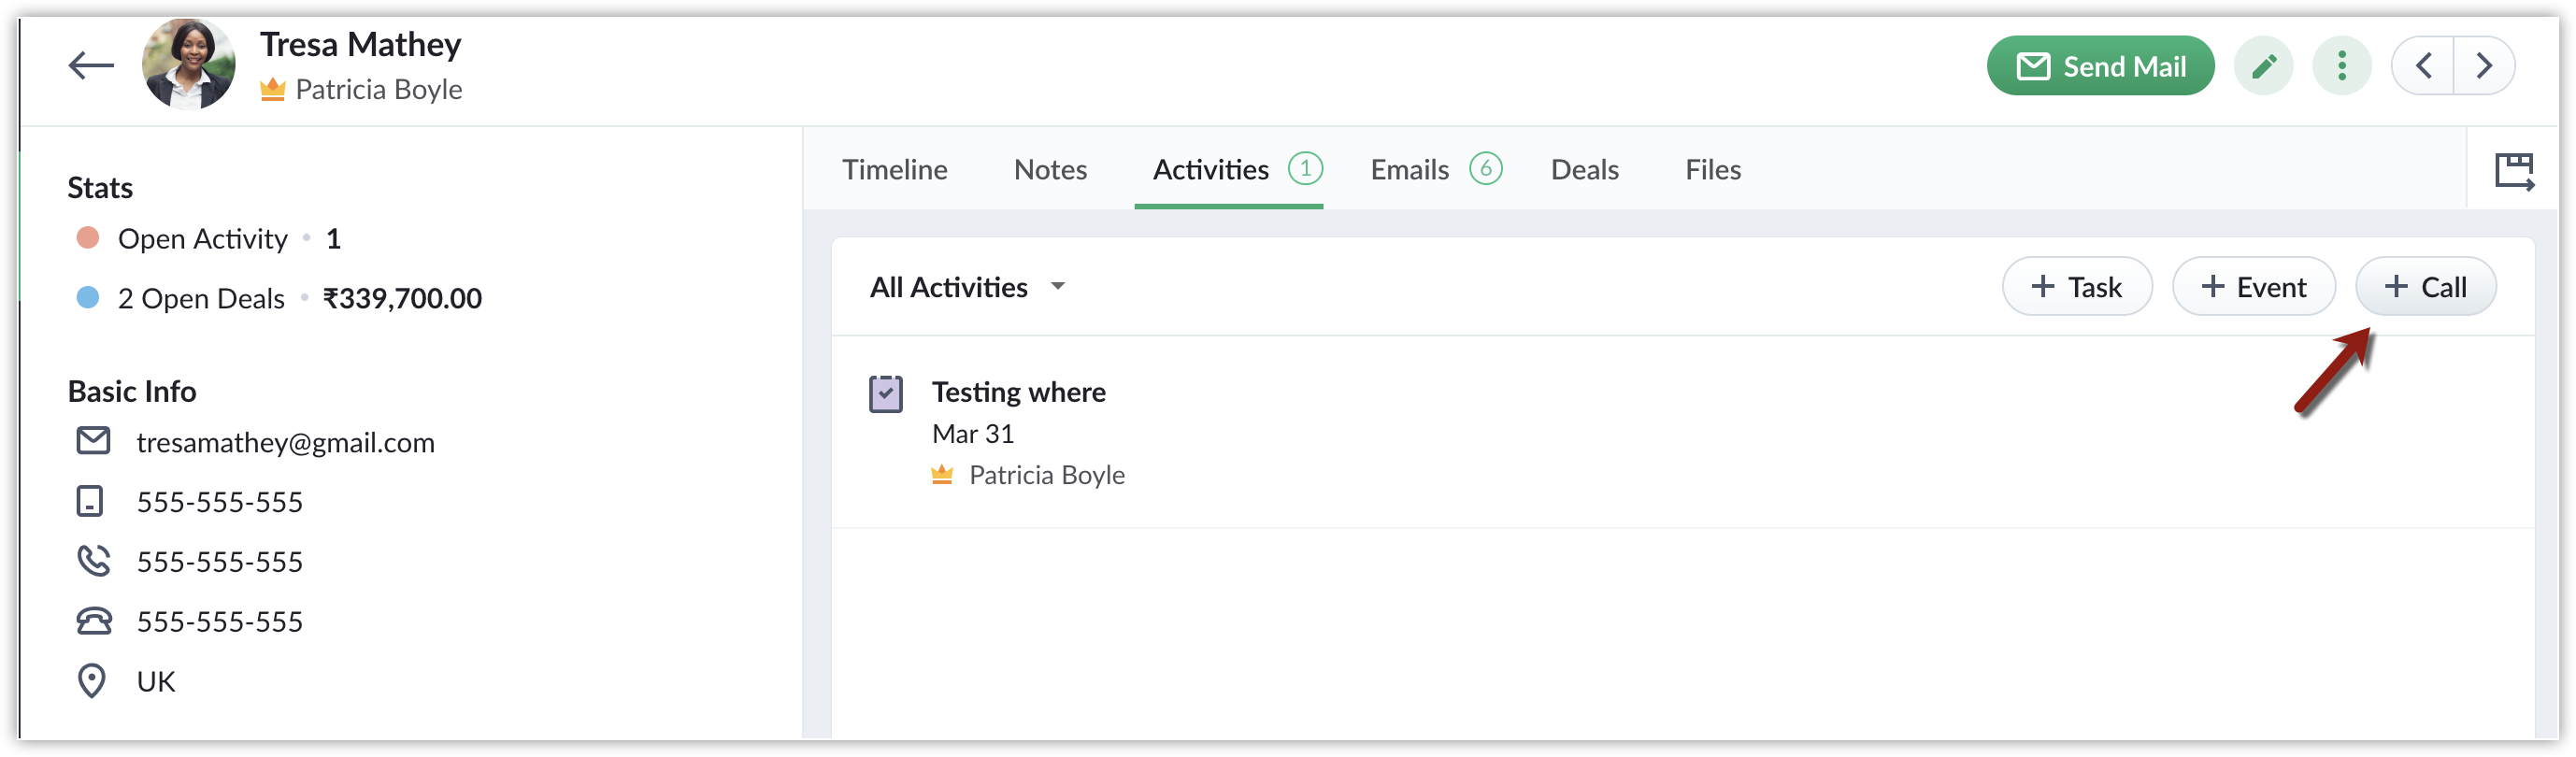The width and height of the screenshot is (2576, 757).
Task: Switch to the Notes tab
Action: (1050, 170)
